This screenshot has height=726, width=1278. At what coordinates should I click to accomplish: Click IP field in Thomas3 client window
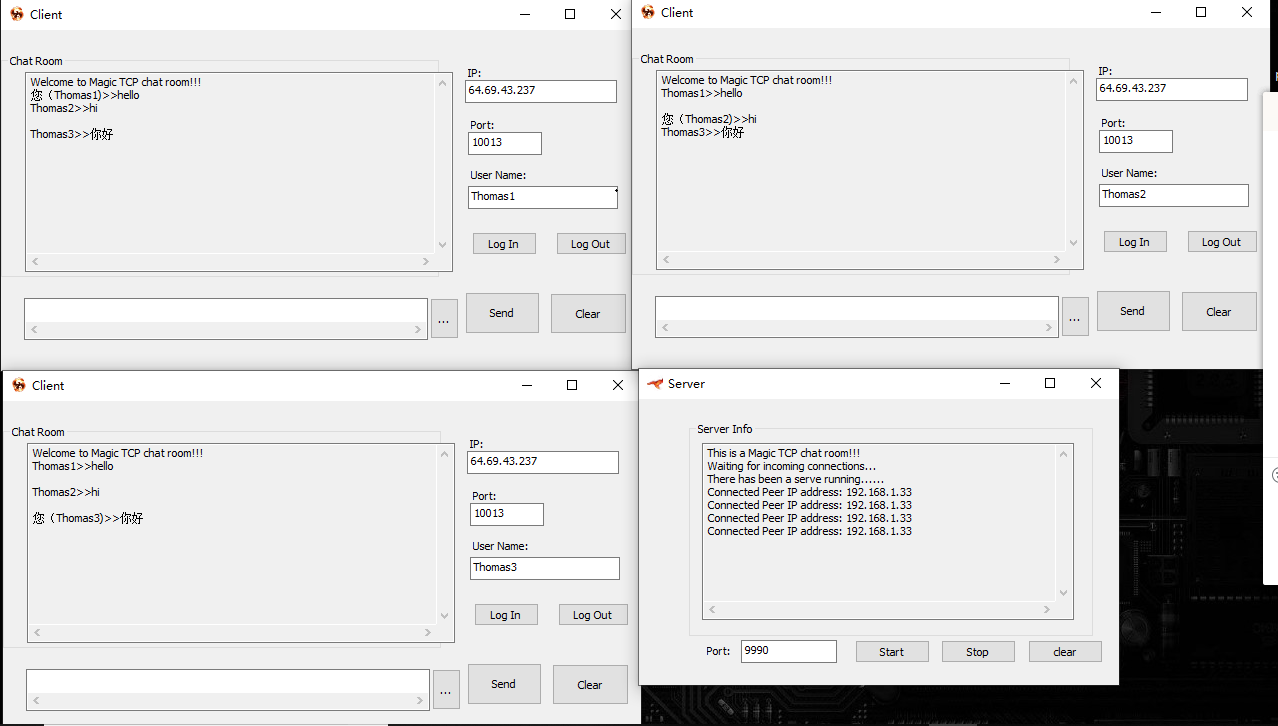tap(543, 462)
